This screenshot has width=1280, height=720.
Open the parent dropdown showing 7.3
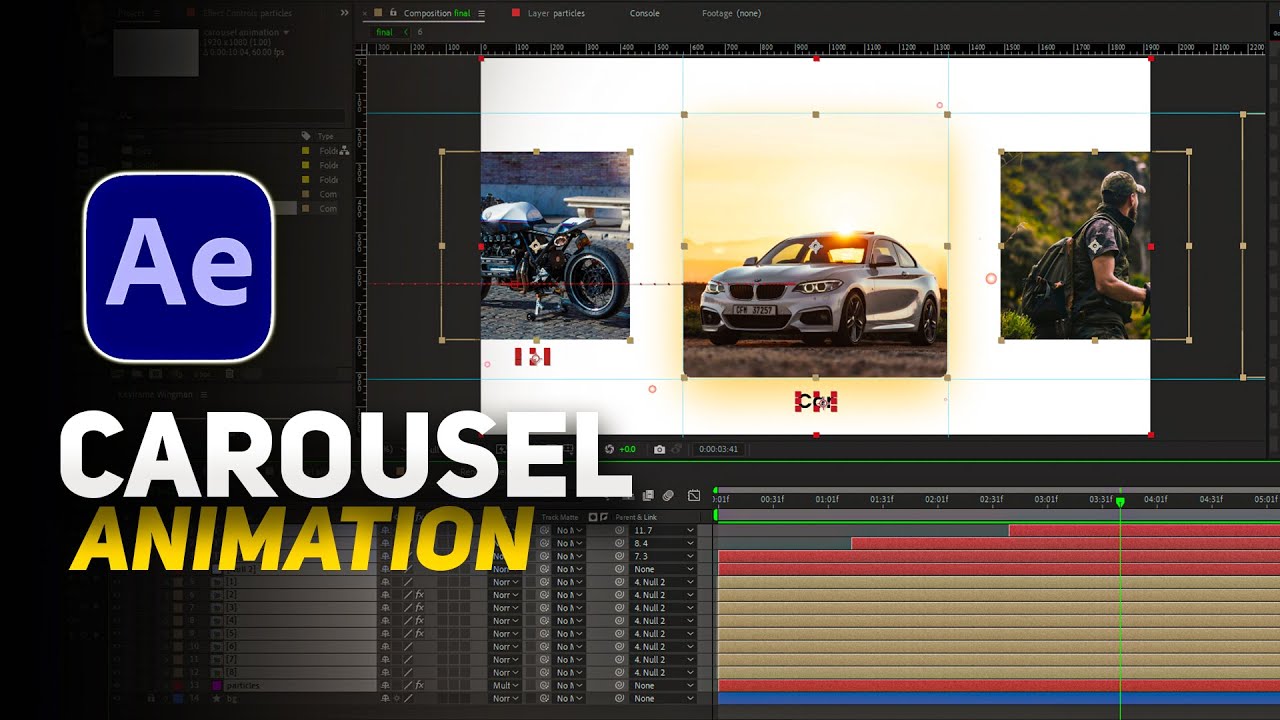(663, 556)
